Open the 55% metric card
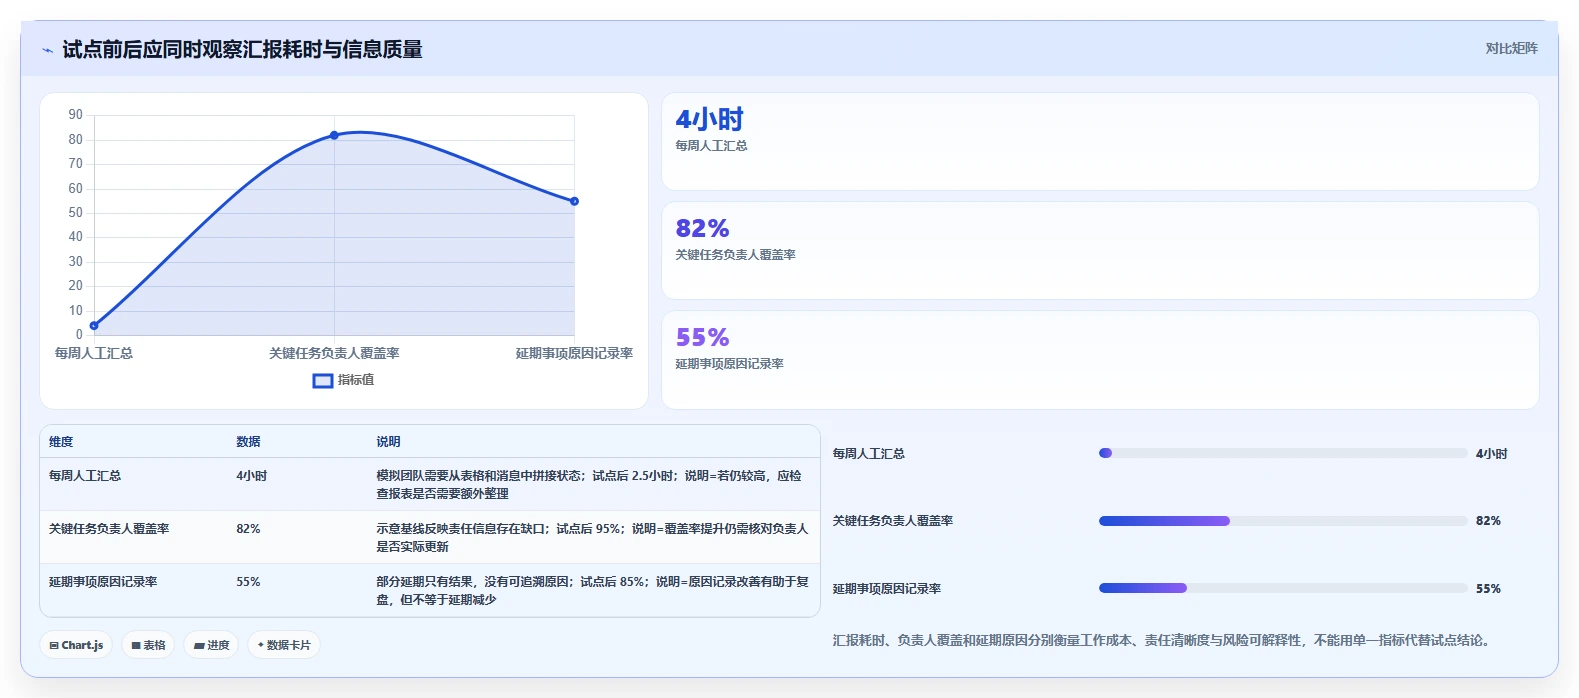This screenshot has width=1579, height=698. pyautogui.click(x=1100, y=360)
